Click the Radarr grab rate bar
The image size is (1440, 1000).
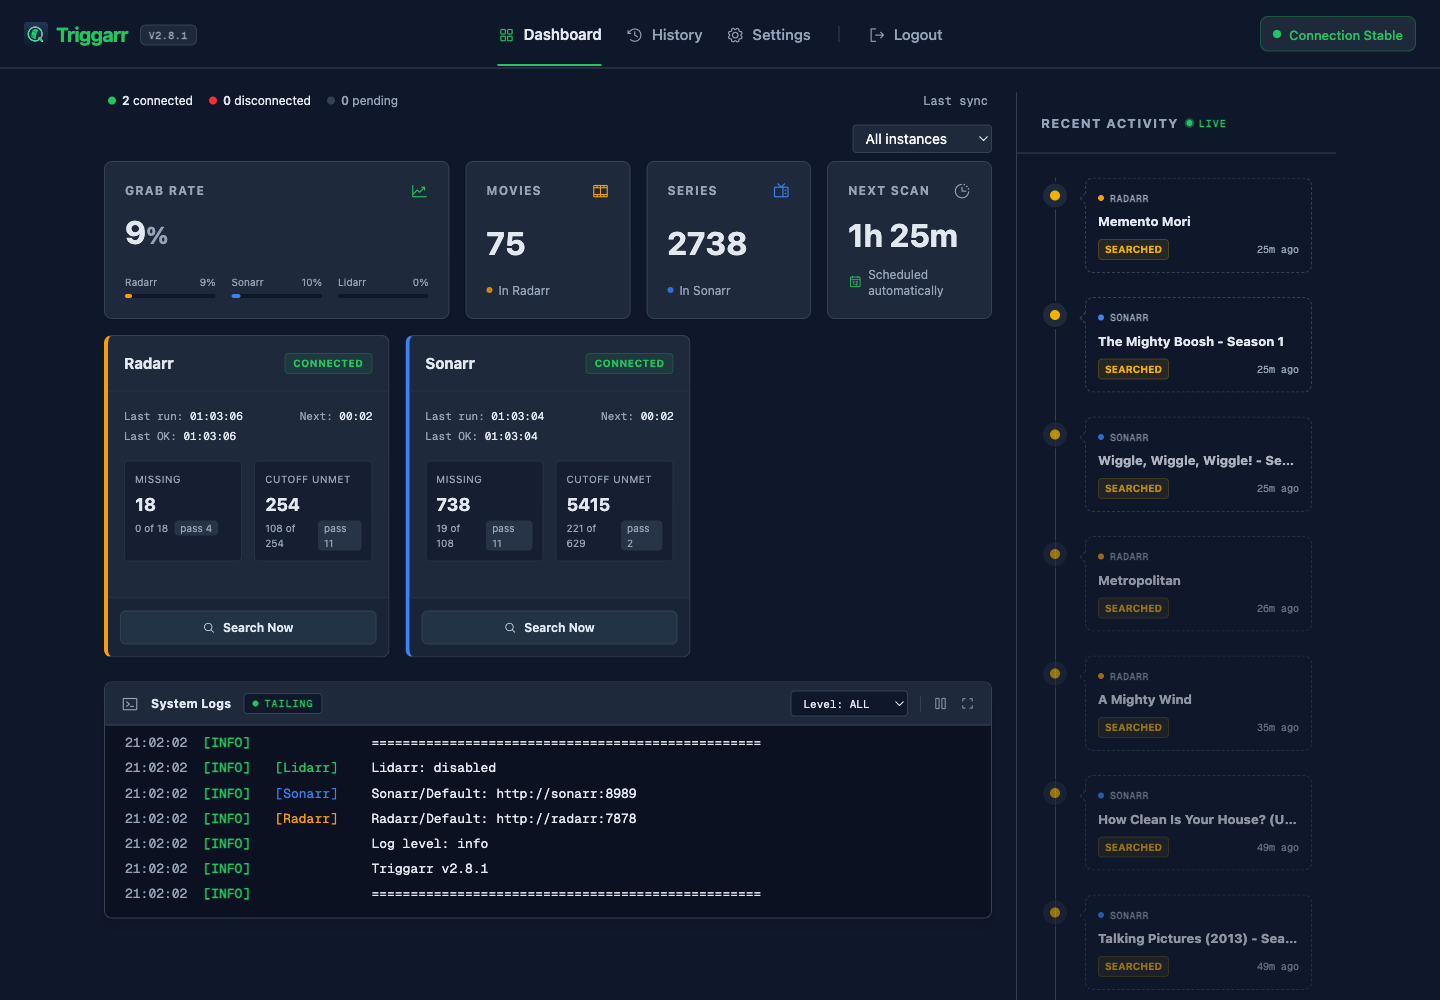tap(170, 296)
